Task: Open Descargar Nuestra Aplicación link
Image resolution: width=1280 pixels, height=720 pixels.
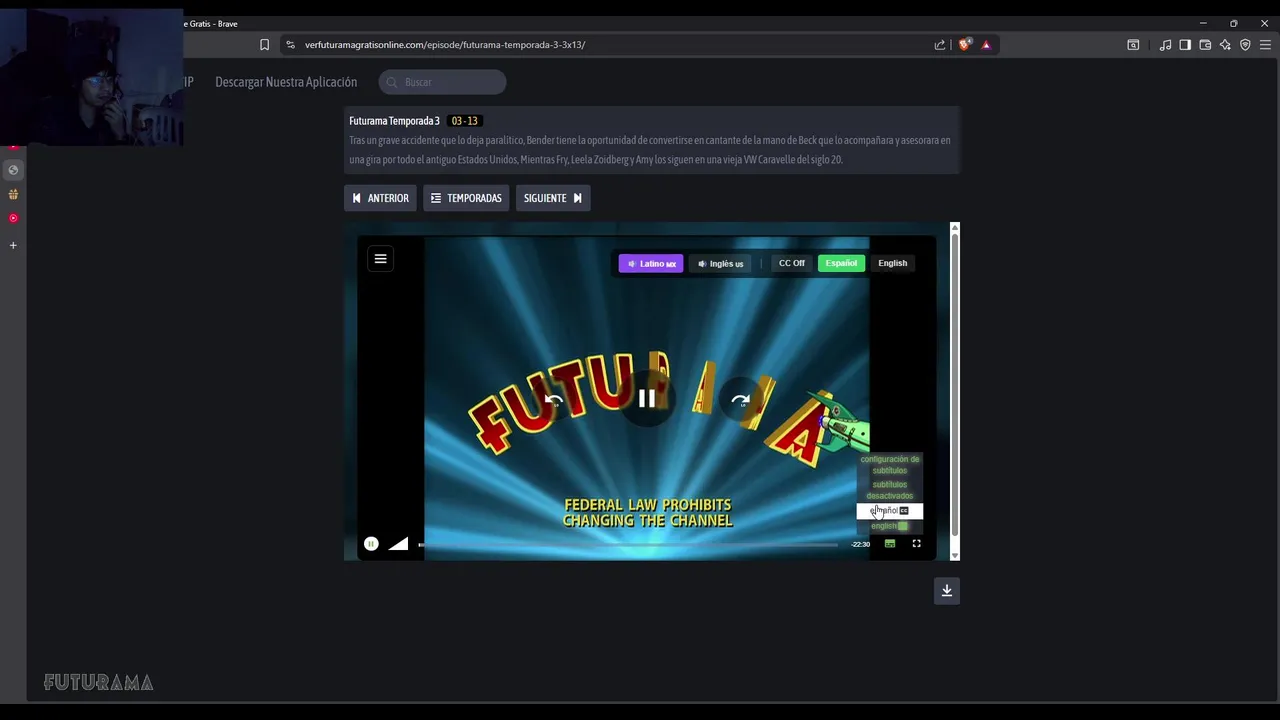Action: click(286, 82)
